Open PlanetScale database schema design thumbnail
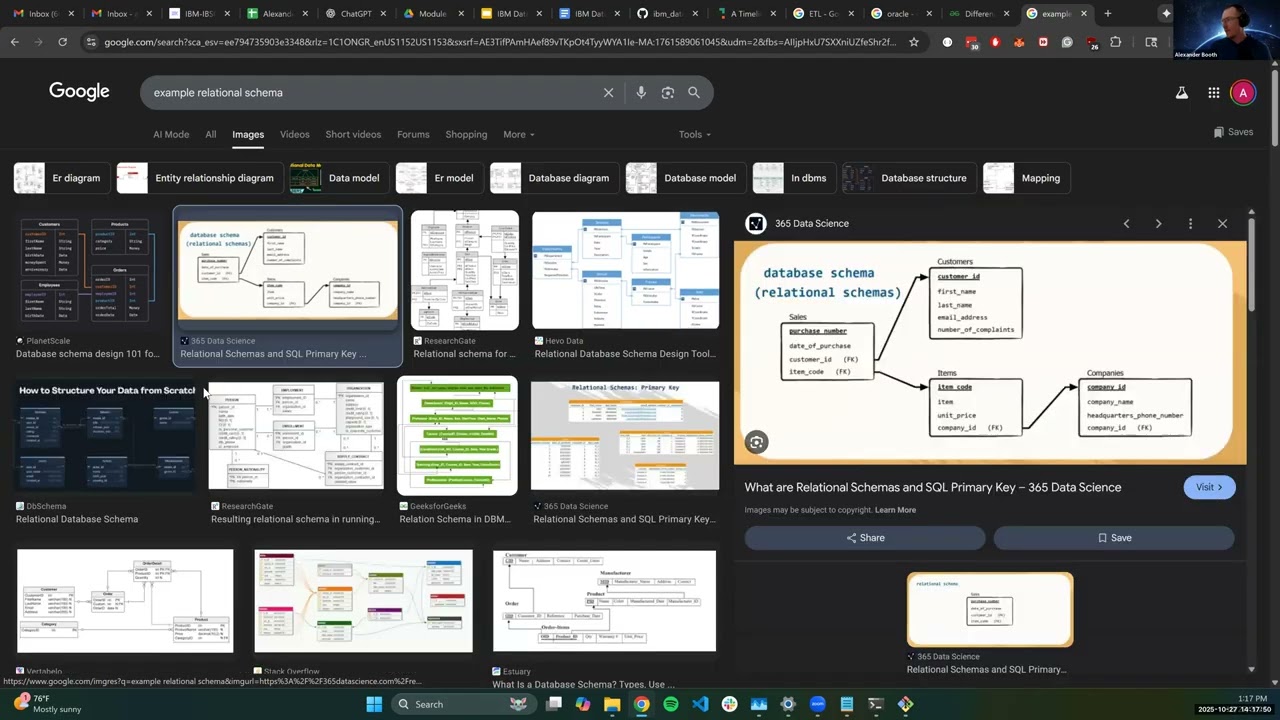1280x720 pixels. tap(87, 270)
